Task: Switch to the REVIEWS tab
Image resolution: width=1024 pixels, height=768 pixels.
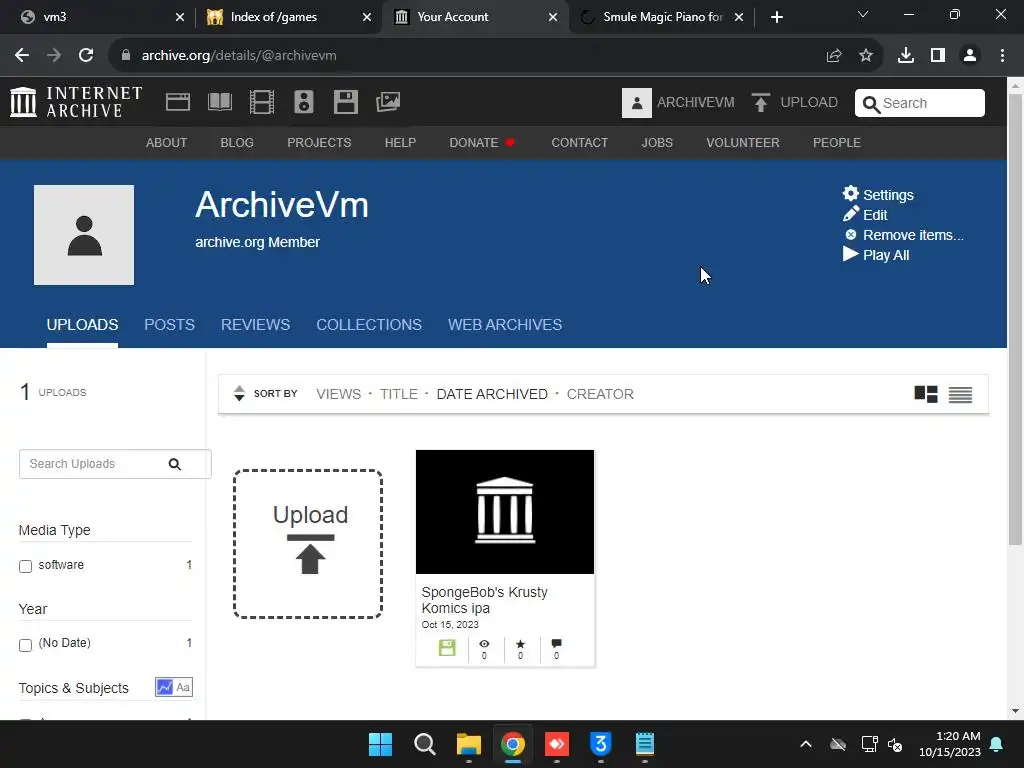Action: click(x=255, y=325)
